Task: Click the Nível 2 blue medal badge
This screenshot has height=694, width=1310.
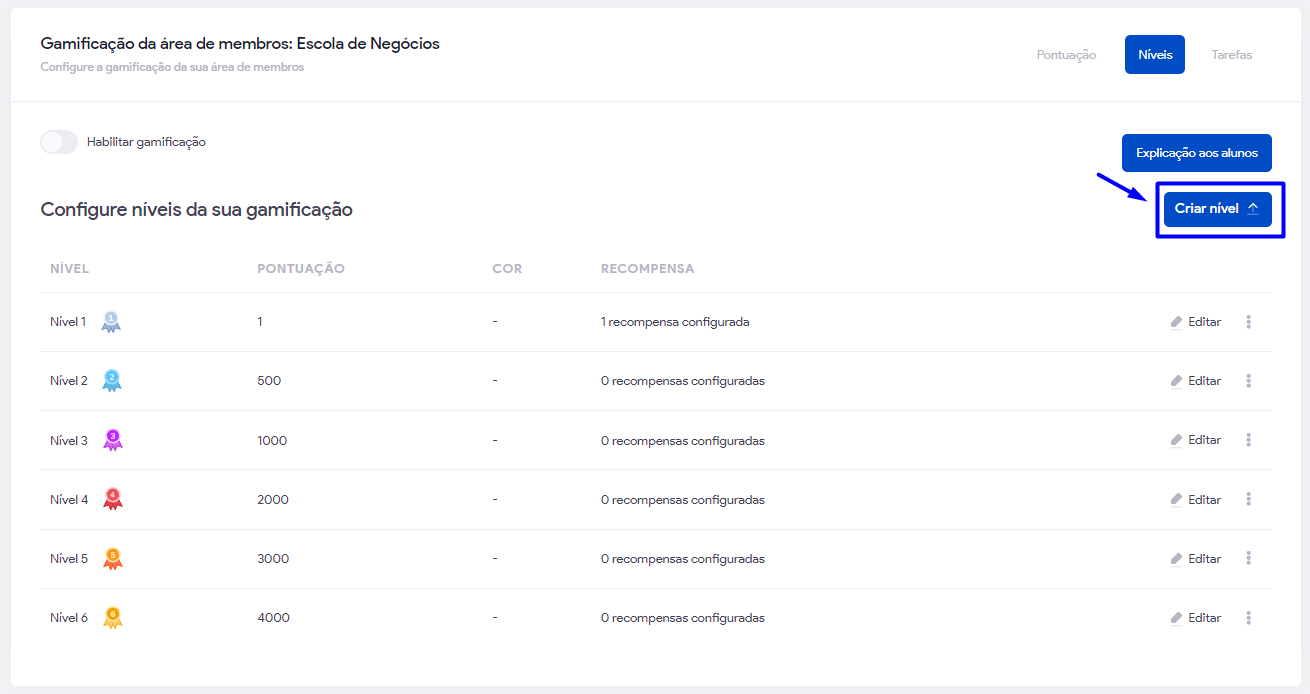Action: (x=112, y=381)
